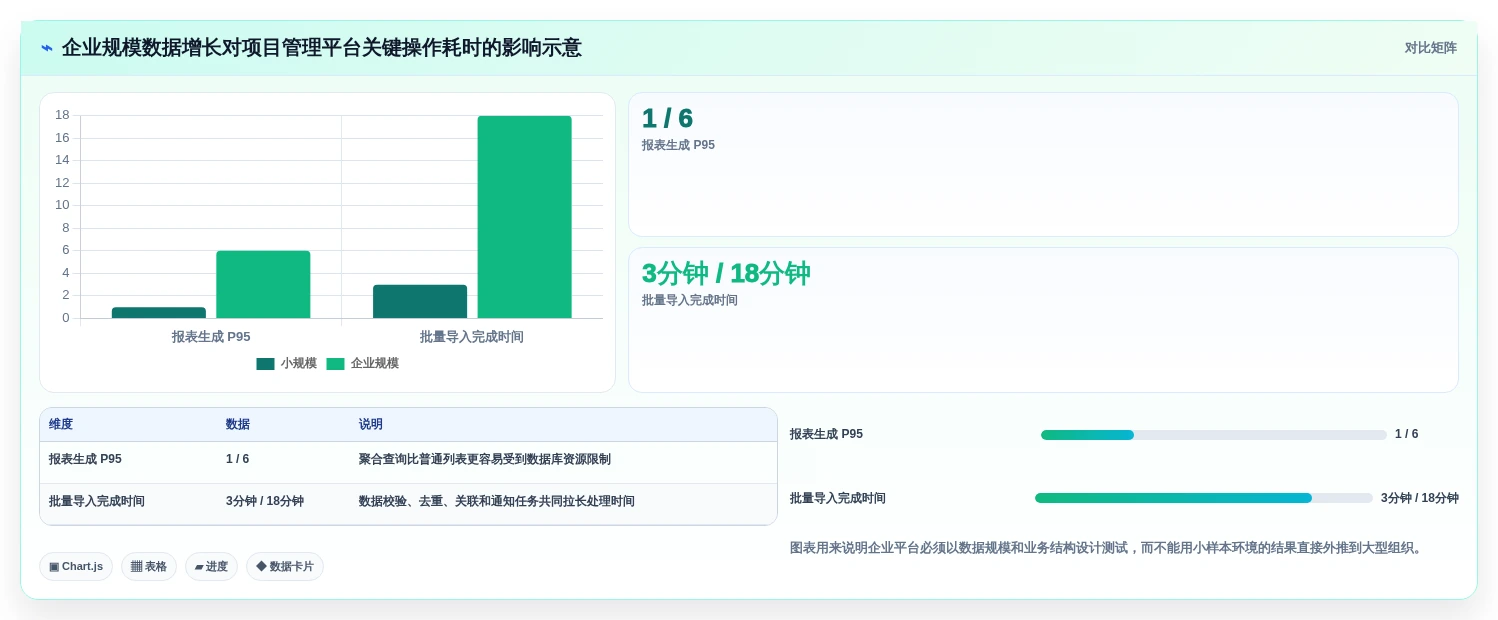Click the 报表生成 P95 progress bar
This screenshot has height=620, width=1498.
1214,435
